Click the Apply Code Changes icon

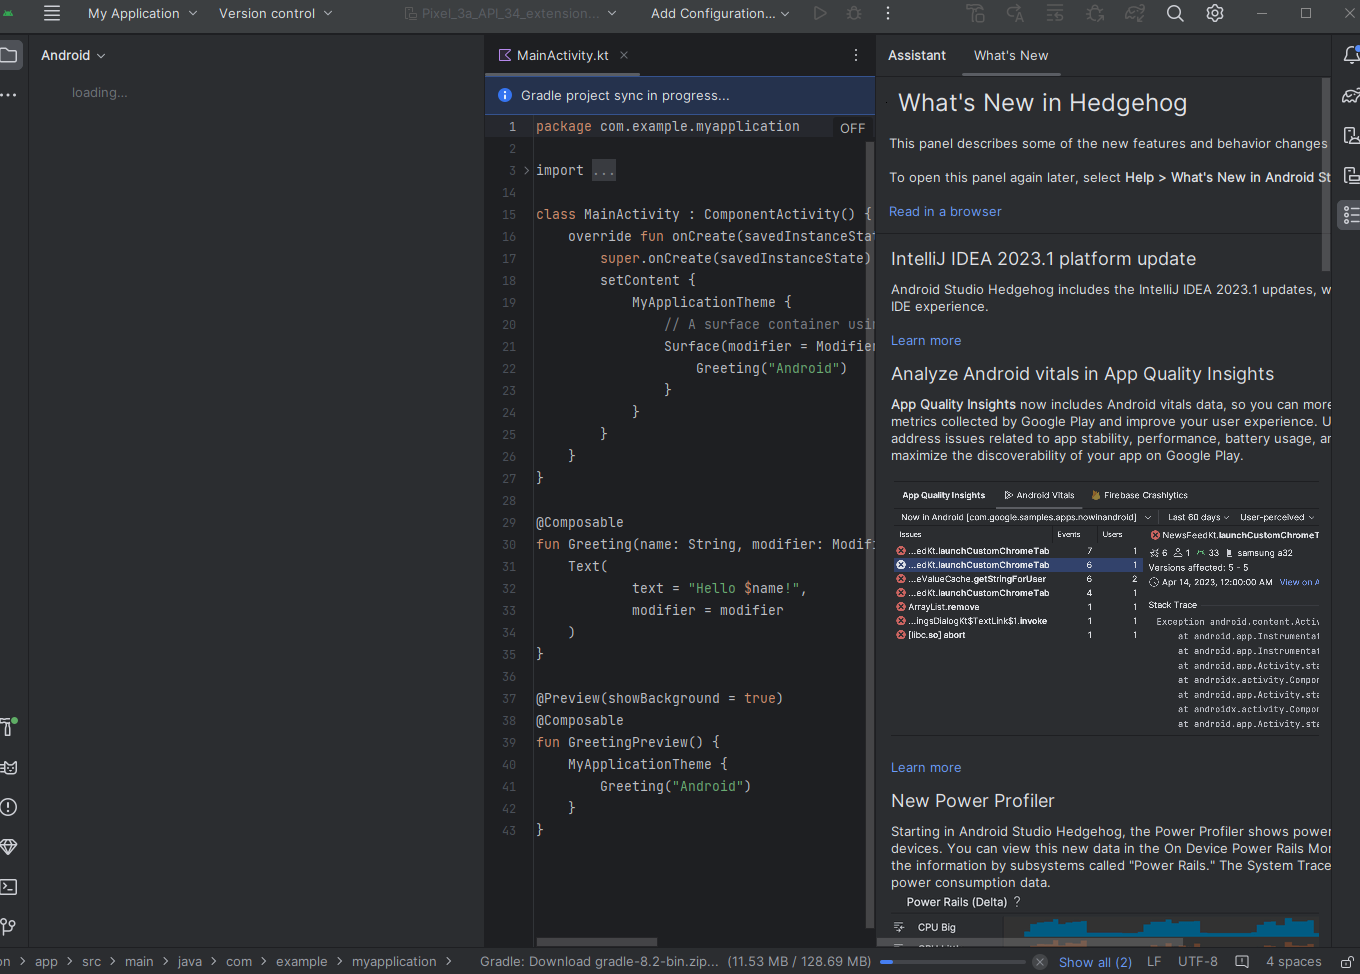click(x=1055, y=13)
